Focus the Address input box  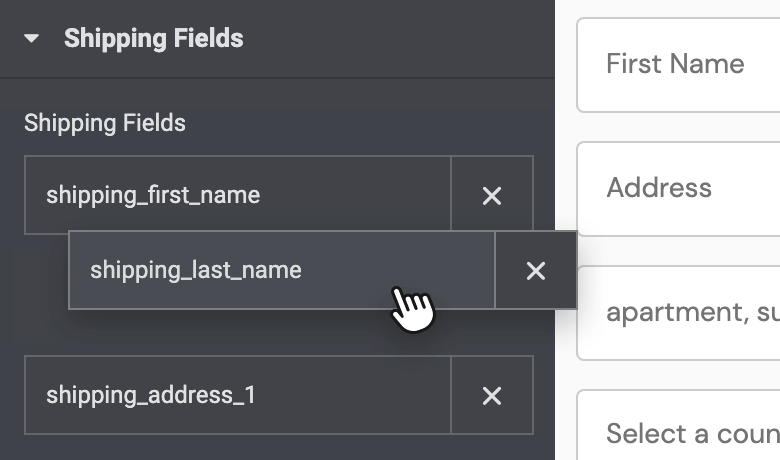coord(678,189)
